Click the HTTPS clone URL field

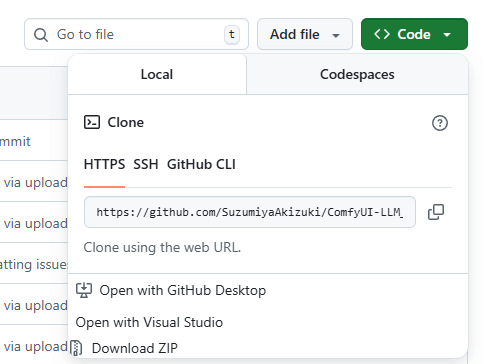point(250,212)
